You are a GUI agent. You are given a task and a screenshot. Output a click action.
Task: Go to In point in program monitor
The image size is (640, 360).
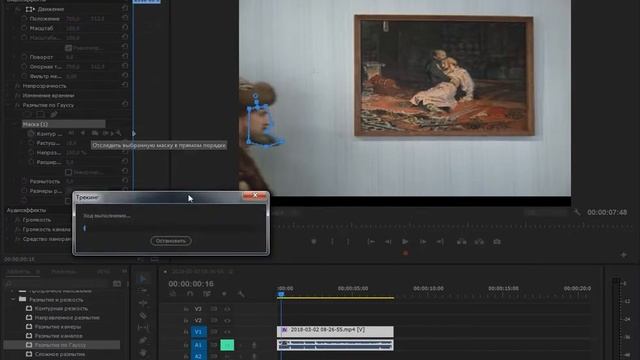371,242
